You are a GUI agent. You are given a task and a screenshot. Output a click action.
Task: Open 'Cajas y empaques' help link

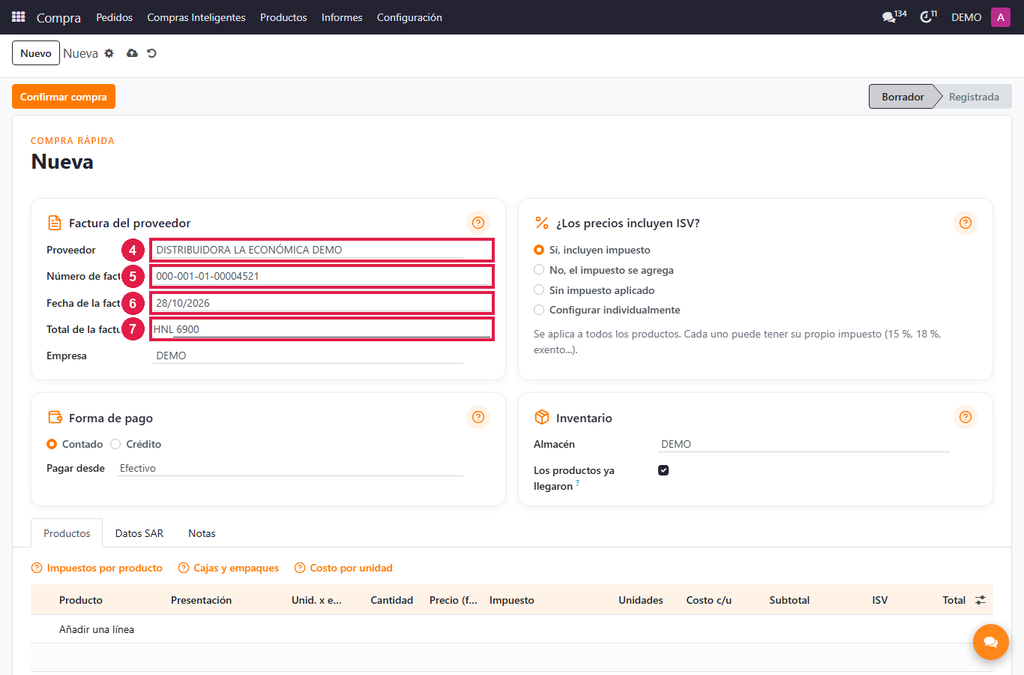[x=229, y=568]
